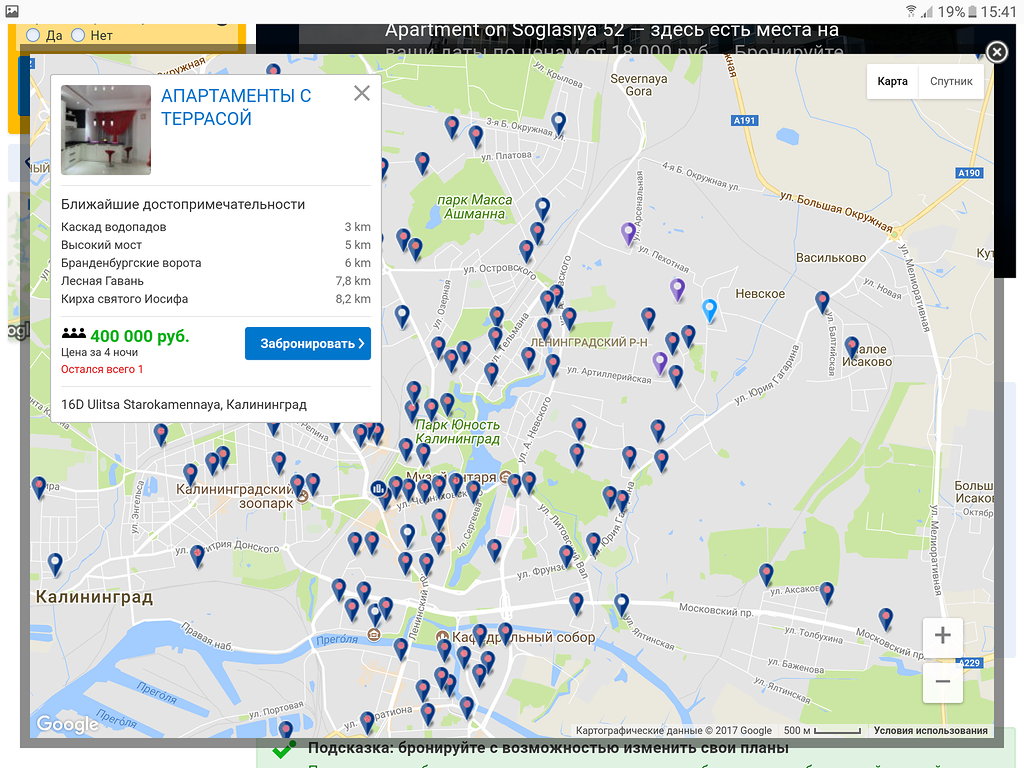Zoom out the map with minus button
Screen dimensions: 1024x768
942,682
